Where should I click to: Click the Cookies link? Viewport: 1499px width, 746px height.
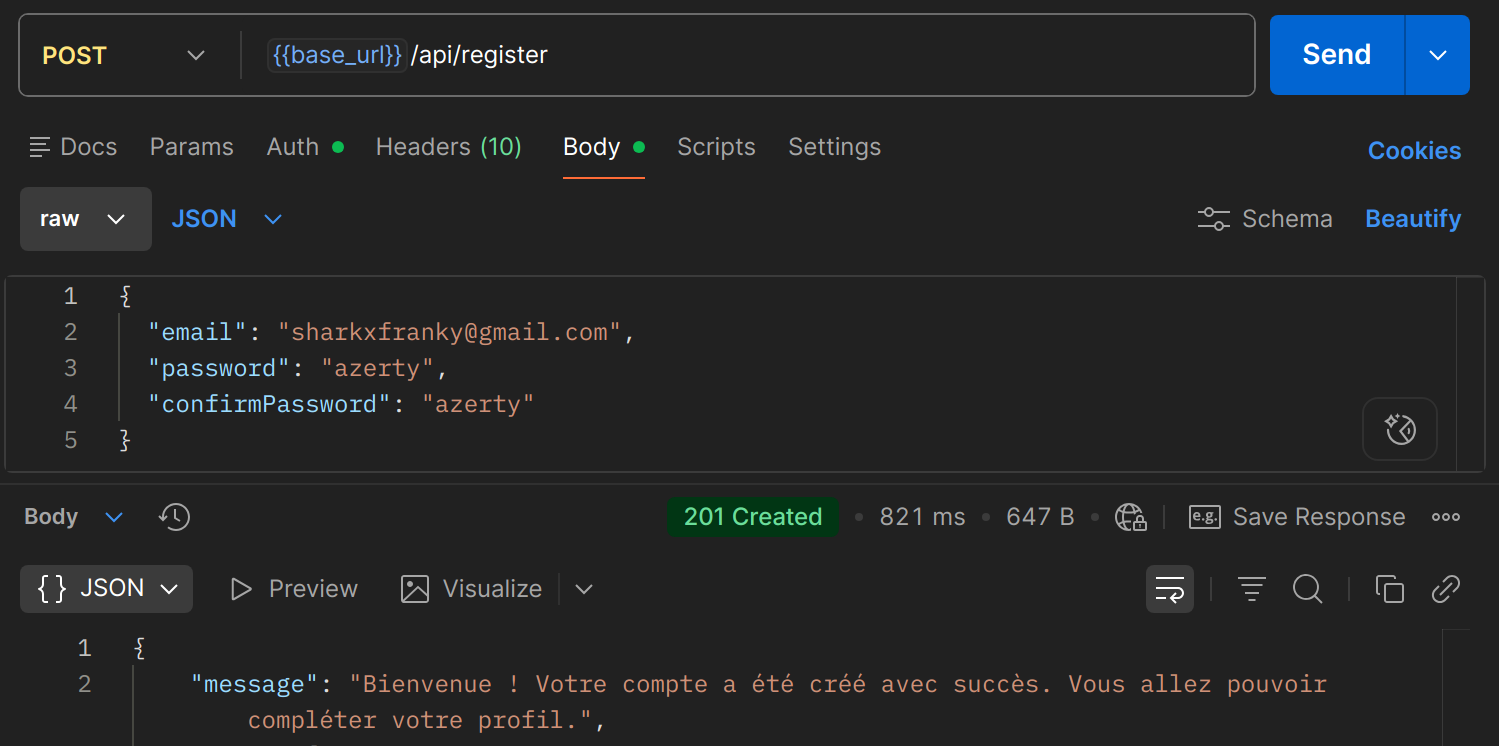pos(1414,151)
